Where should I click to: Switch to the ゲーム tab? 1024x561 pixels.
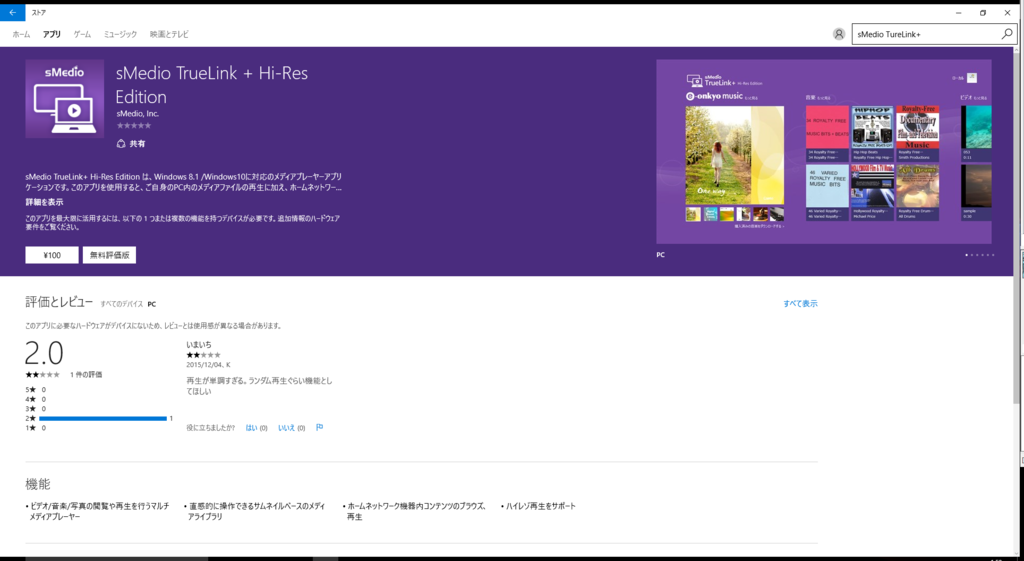[x=82, y=34]
